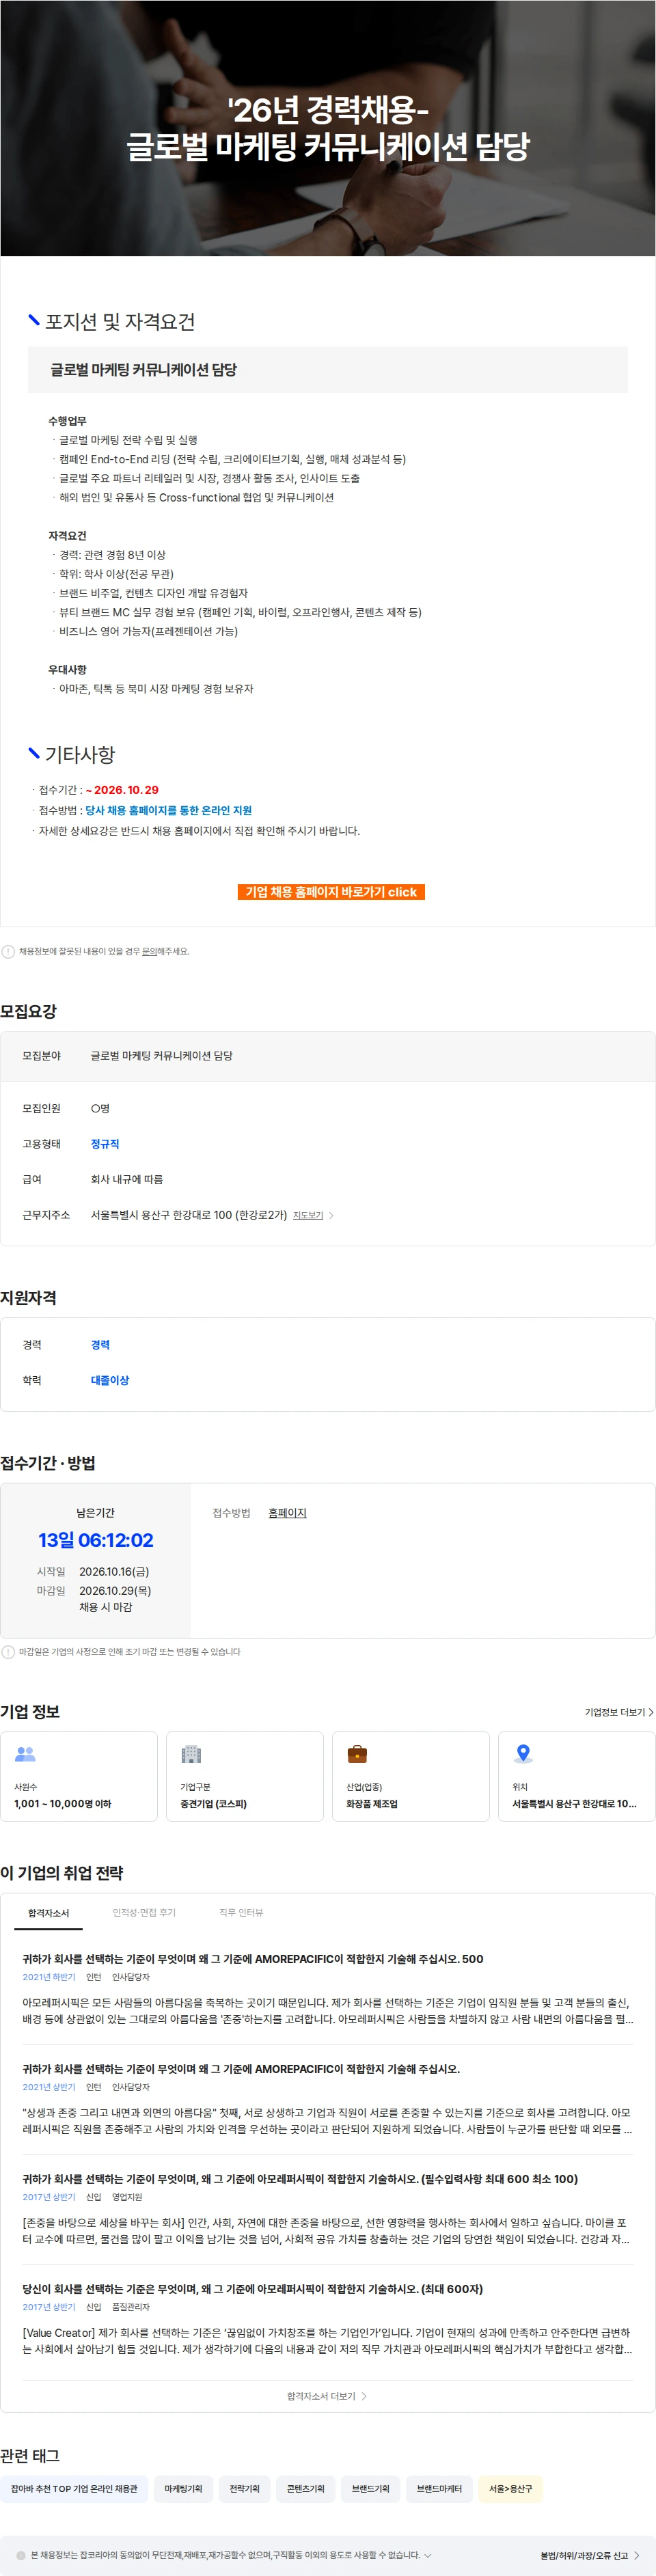Click the 문의 link under the job description
This screenshot has width=656, height=2576.
tap(148, 951)
